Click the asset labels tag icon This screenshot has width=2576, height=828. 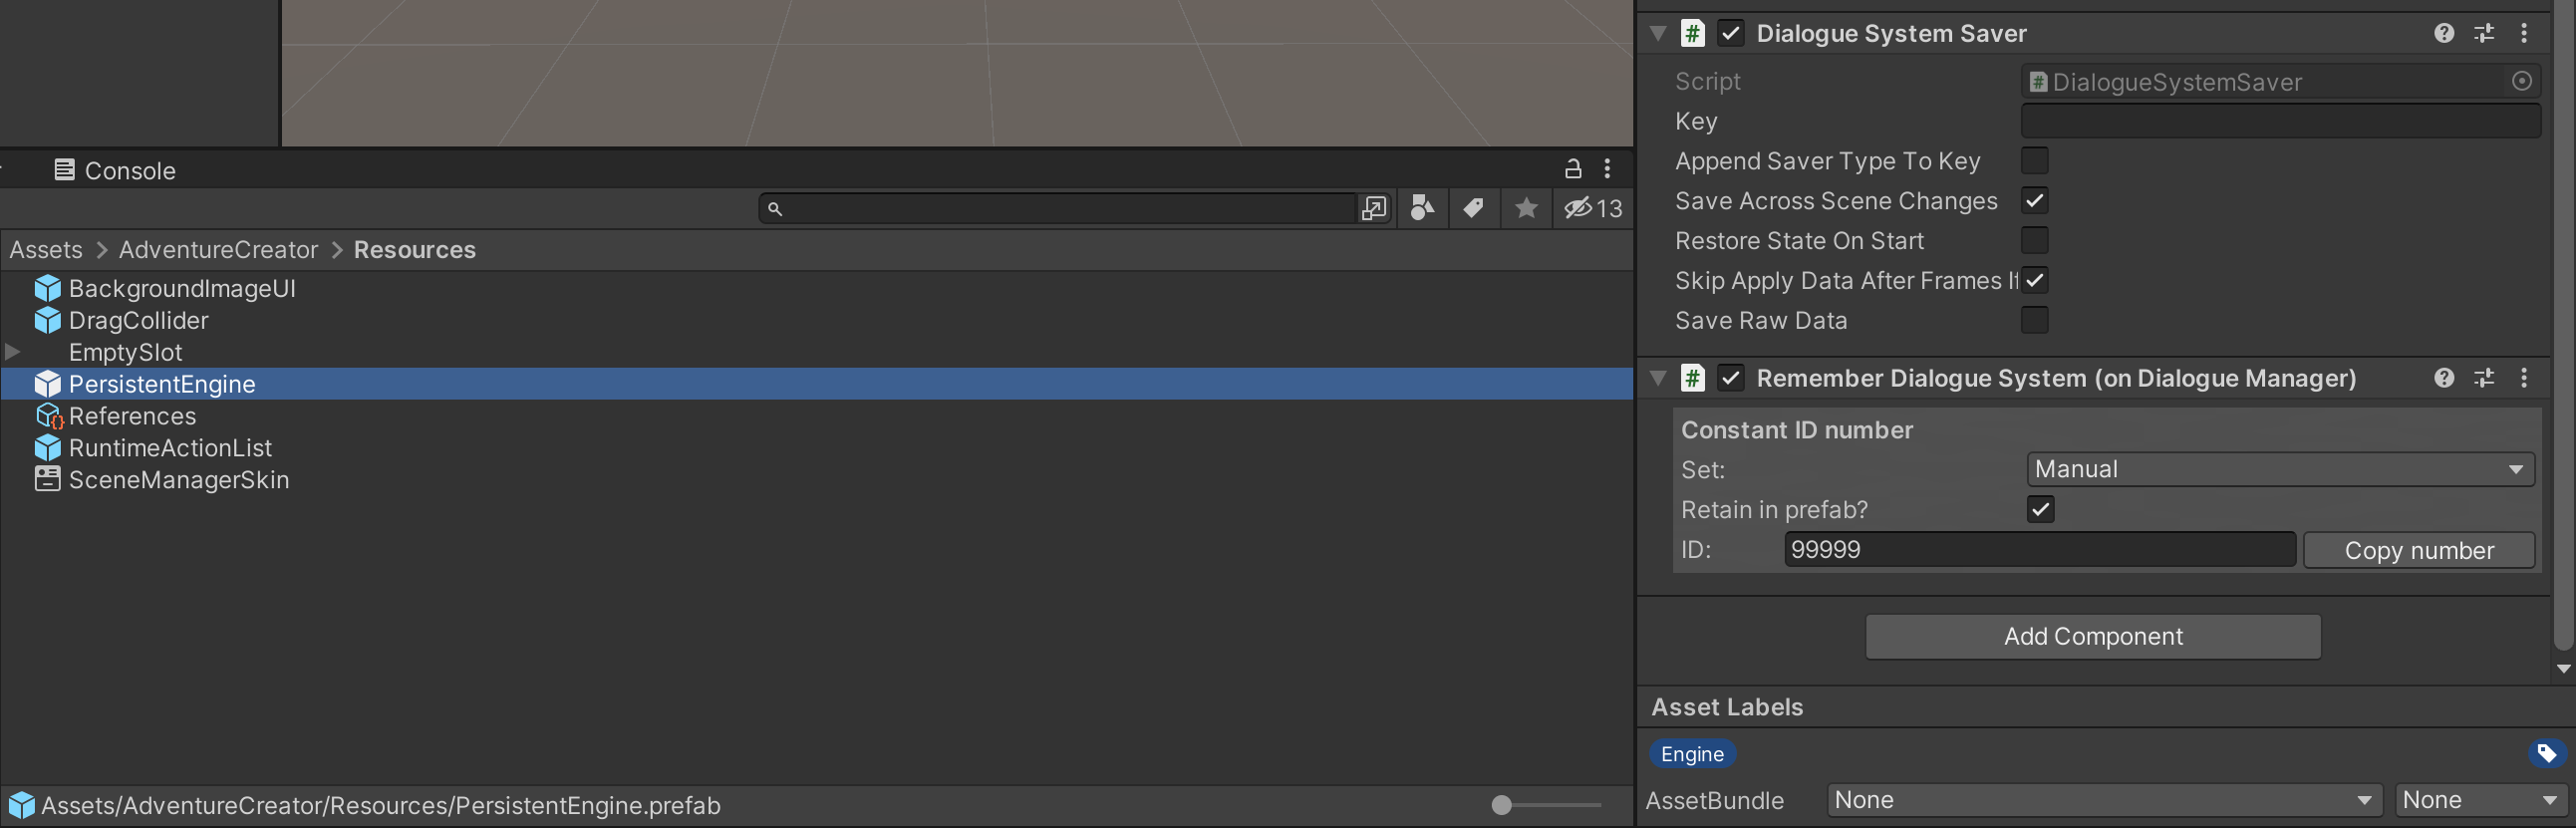click(x=2547, y=753)
